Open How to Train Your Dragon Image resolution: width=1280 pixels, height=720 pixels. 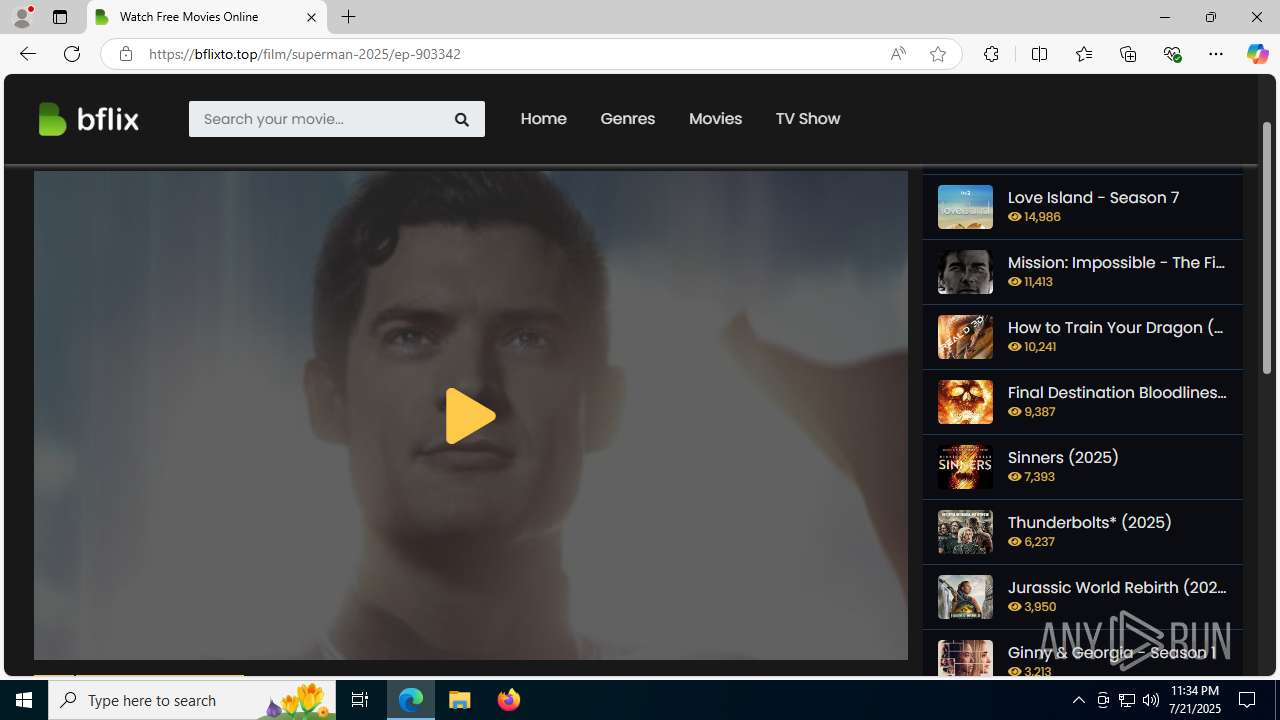coord(1116,327)
